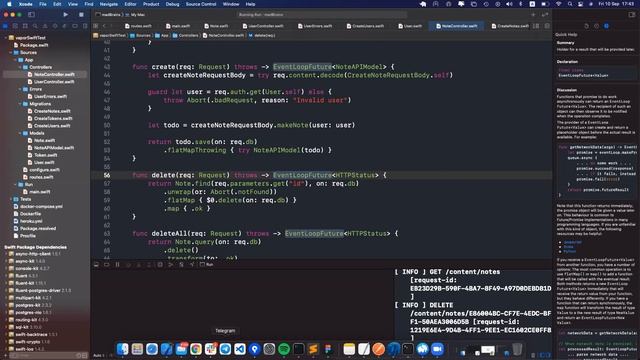Collapse the vaporSwiftTest project root

pyautogui.click(x=6, y=38)
